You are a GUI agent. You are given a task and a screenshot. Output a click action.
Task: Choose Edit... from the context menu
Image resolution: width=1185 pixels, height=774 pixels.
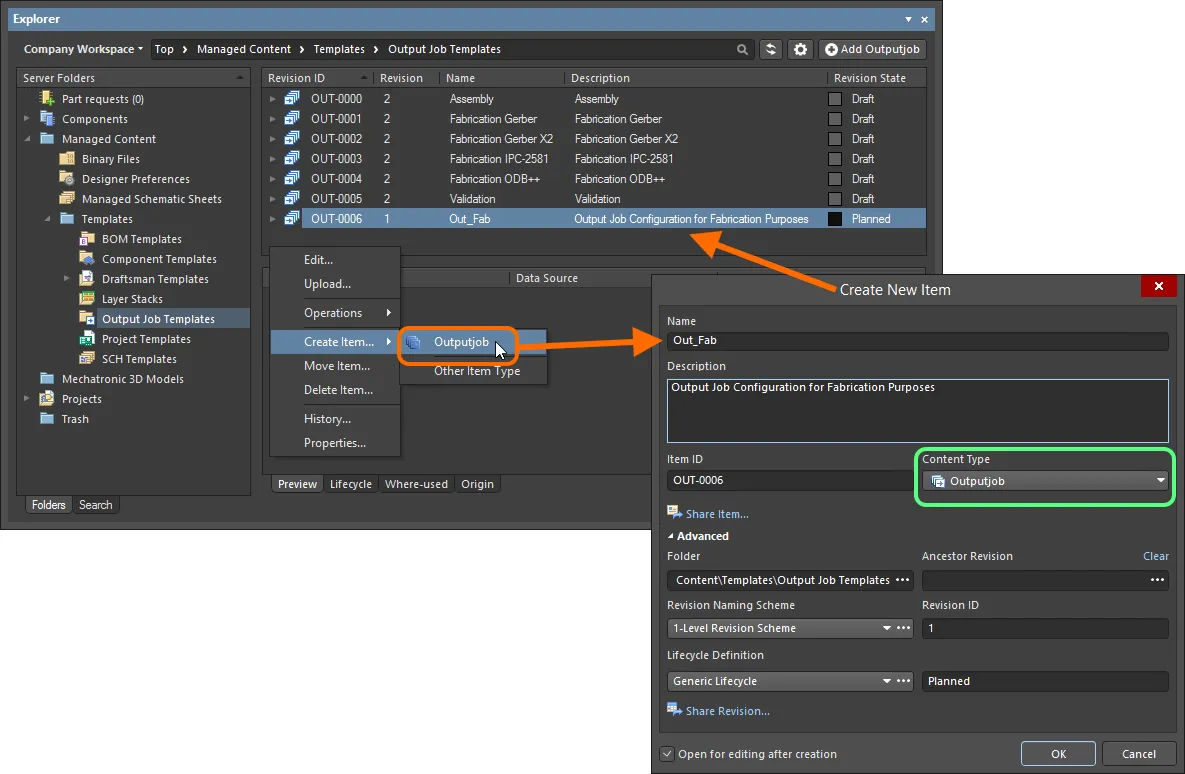click(335, 259)
